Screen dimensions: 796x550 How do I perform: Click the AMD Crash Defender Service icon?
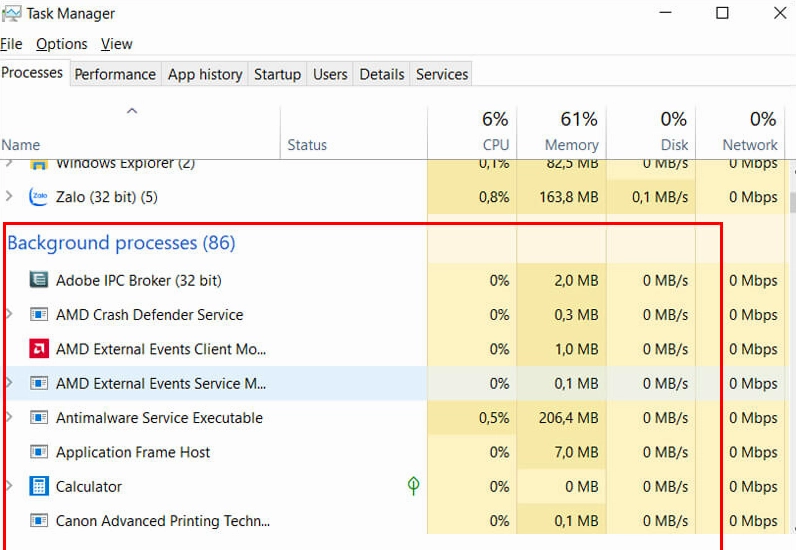pyautogui.click(x=39, y=315)
